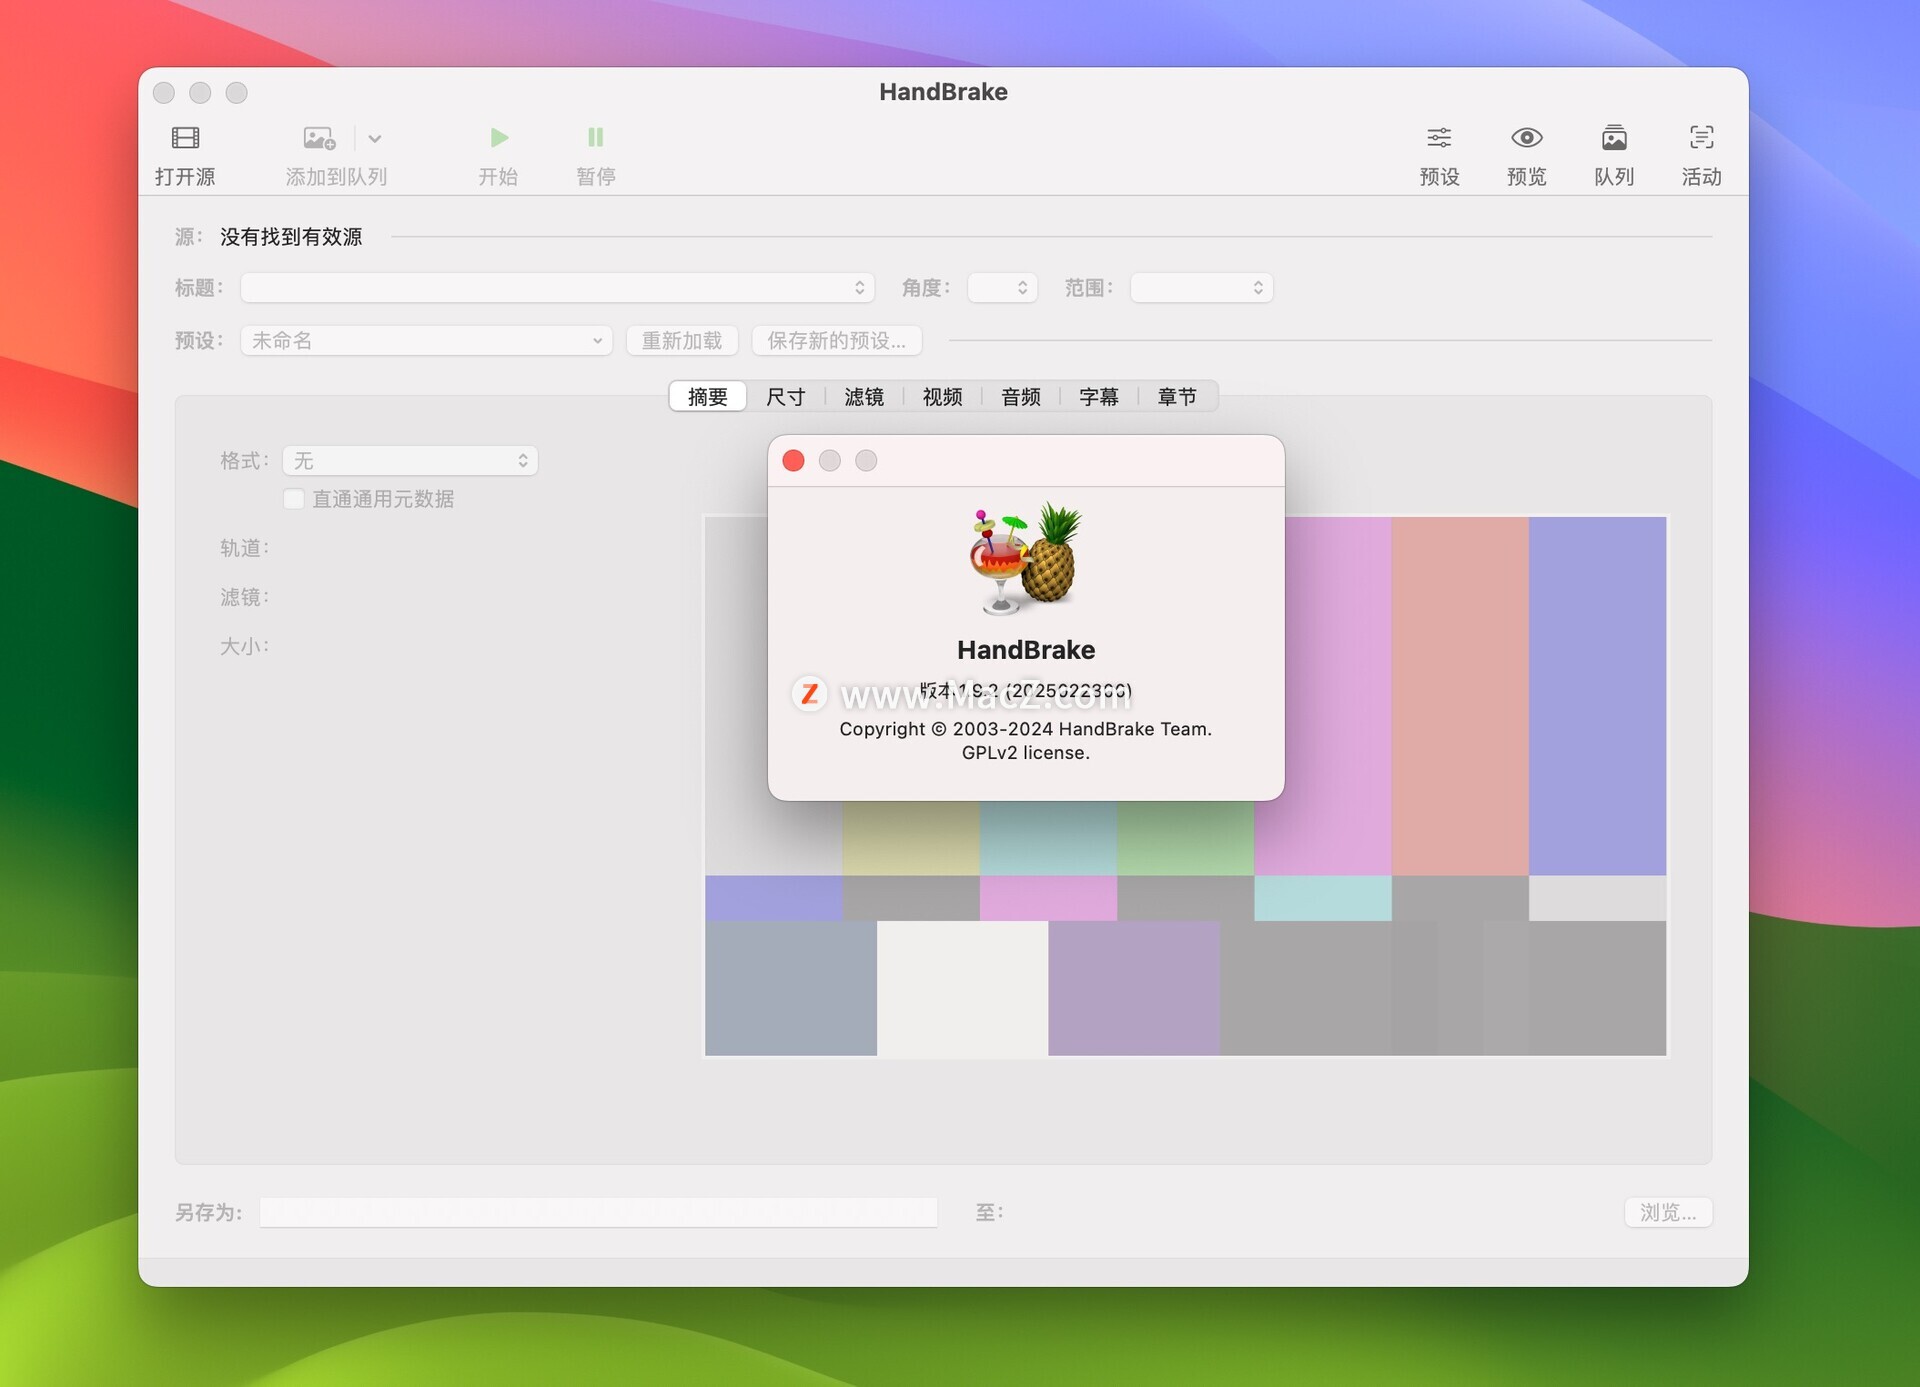Image resolution: width=1920 pixels, height=1387 pixels.
Task: Open the Activity (活动) log icon
Action: click(1701, 138)
